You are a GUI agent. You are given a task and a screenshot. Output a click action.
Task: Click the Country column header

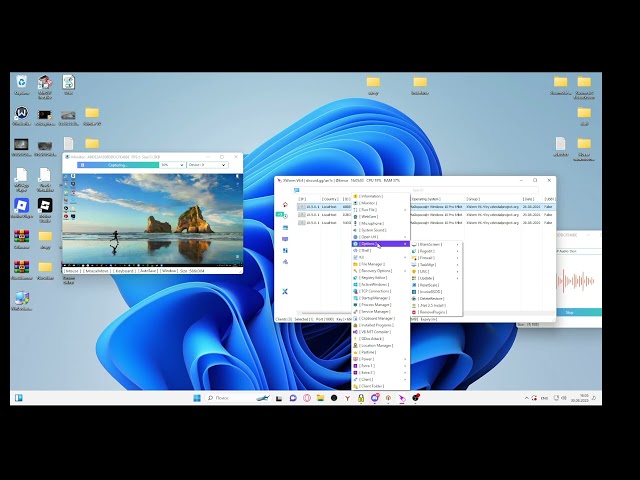pos(330,199)
